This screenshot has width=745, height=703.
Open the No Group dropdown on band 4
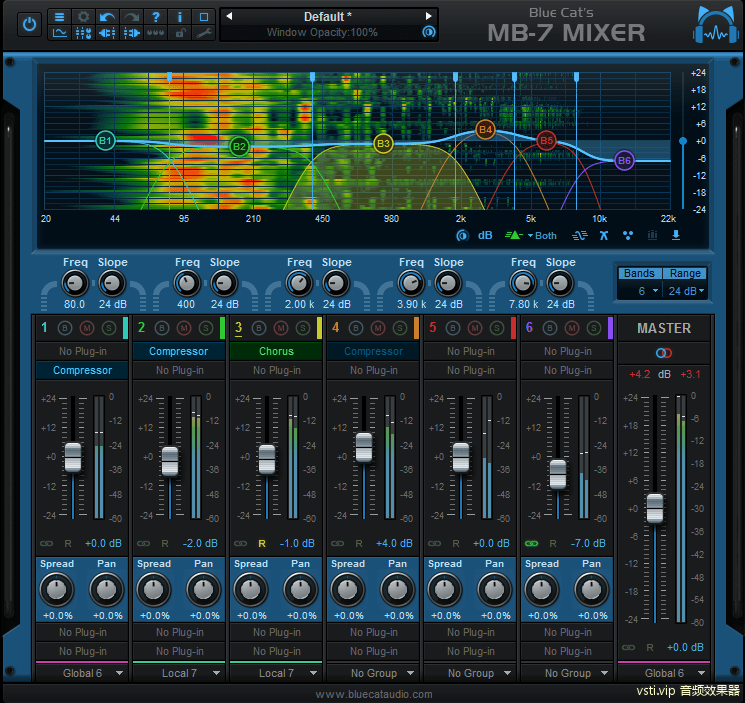(373, 673)
